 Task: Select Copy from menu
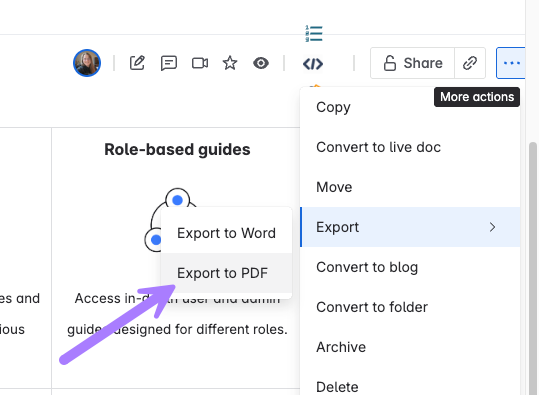tap(410, 107)
